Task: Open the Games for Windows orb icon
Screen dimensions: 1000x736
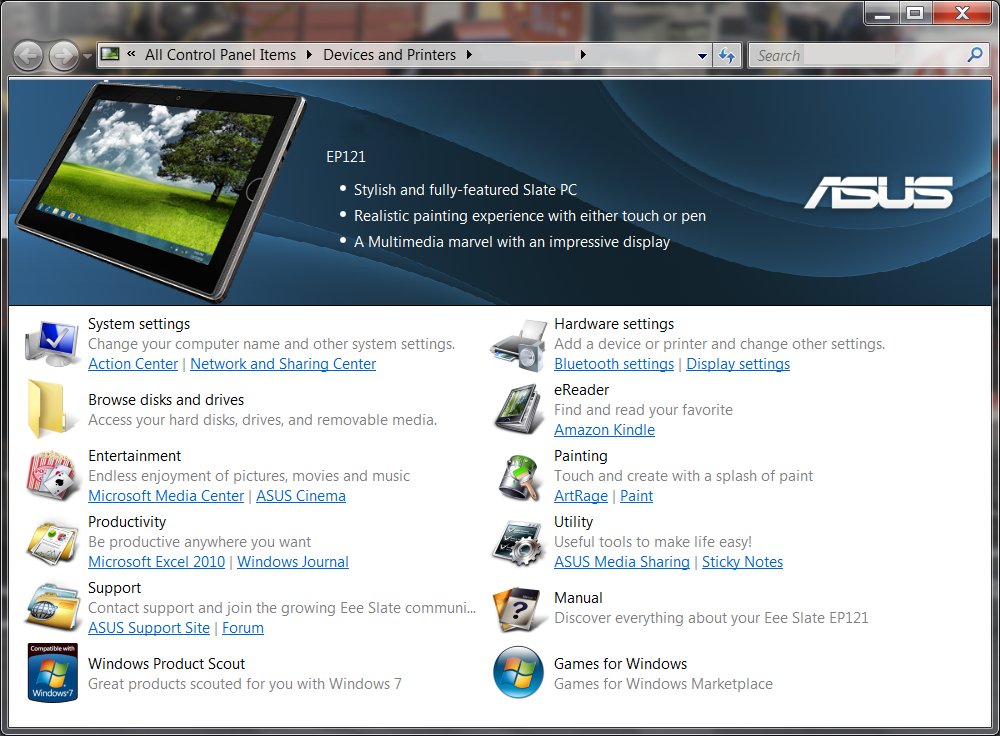Action: (x=518, y=672)
